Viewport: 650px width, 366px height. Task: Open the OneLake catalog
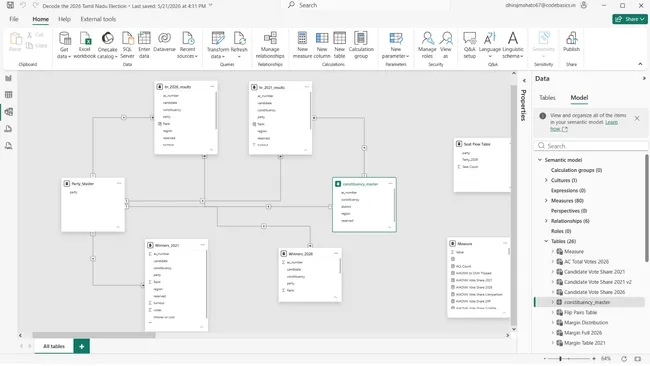(107, 45)
